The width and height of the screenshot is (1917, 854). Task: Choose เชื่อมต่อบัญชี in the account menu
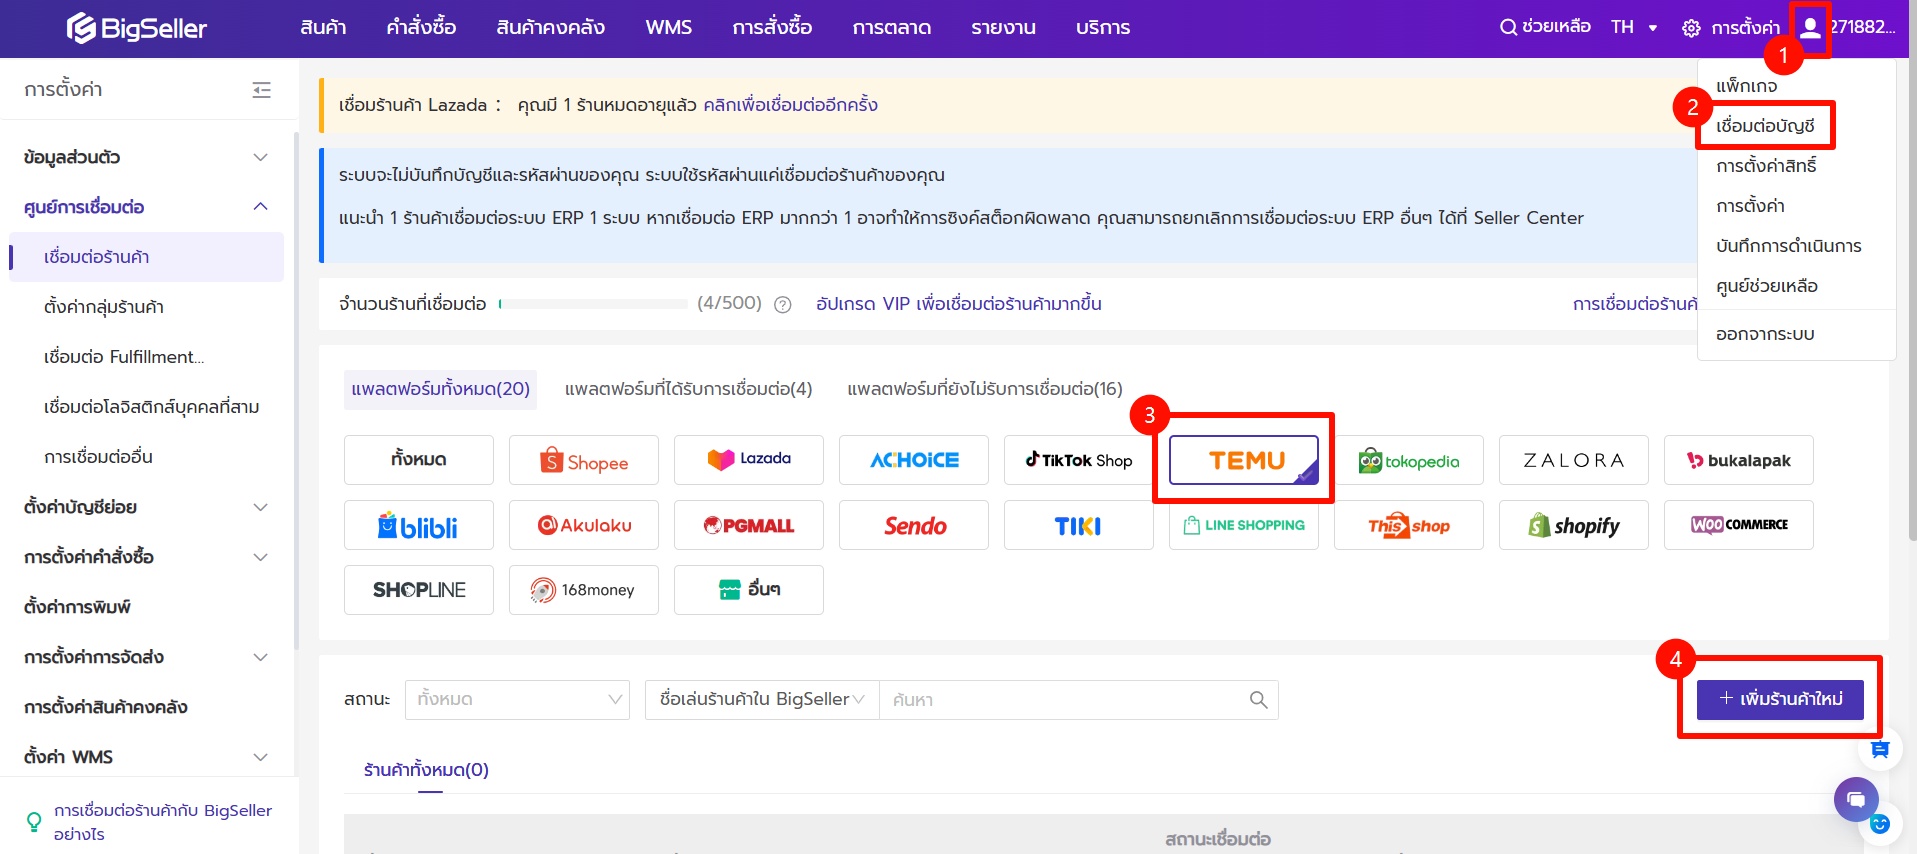click(x=1765, y=126)
